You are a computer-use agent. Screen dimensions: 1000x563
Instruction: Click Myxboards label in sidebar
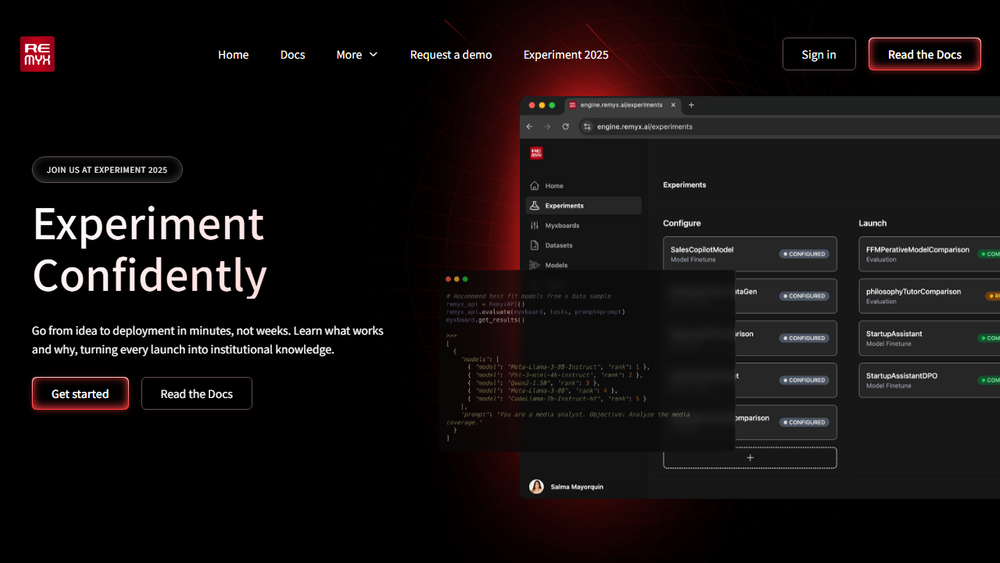click(562, 225)
